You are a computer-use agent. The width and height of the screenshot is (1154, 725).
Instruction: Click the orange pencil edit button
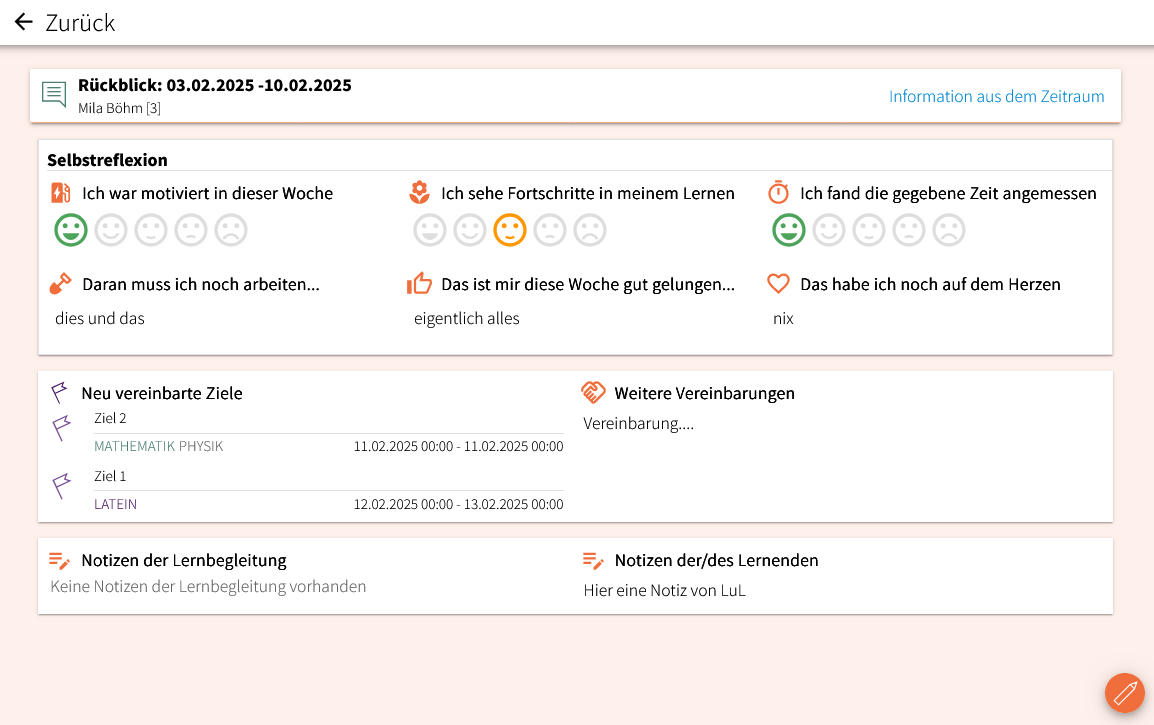click(x=1125, y=693)
